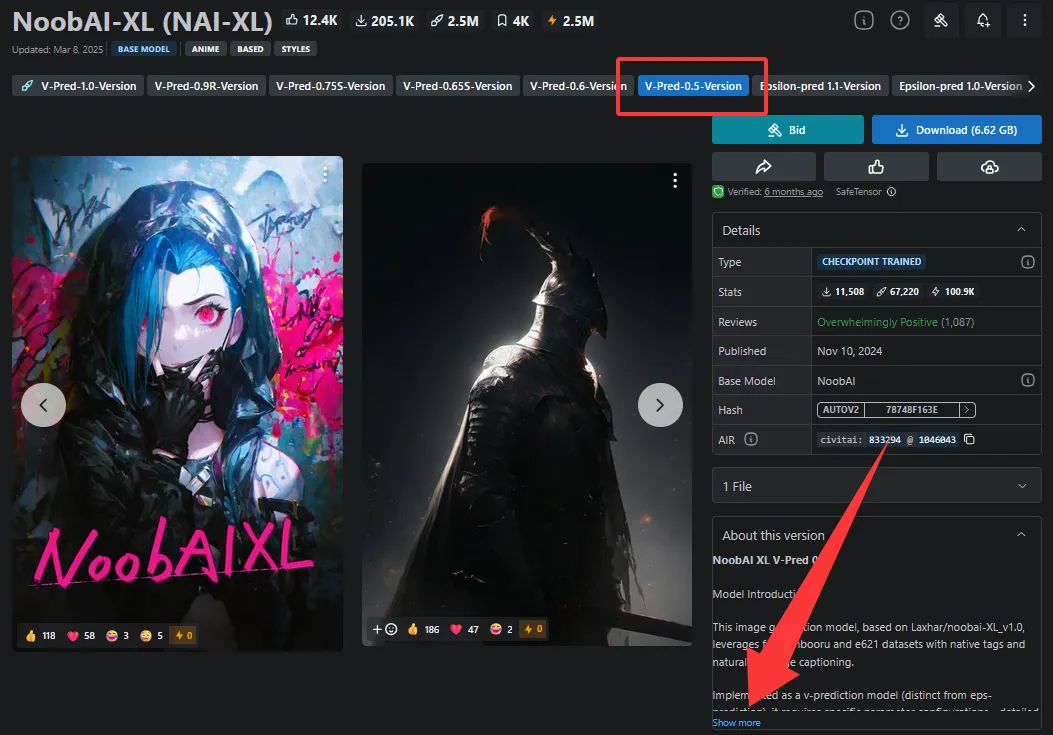The height and width of the screenshot is (735, 1053).
Task: Click the share arrow button
Action: pyautogui.click(x=764, y=167)
